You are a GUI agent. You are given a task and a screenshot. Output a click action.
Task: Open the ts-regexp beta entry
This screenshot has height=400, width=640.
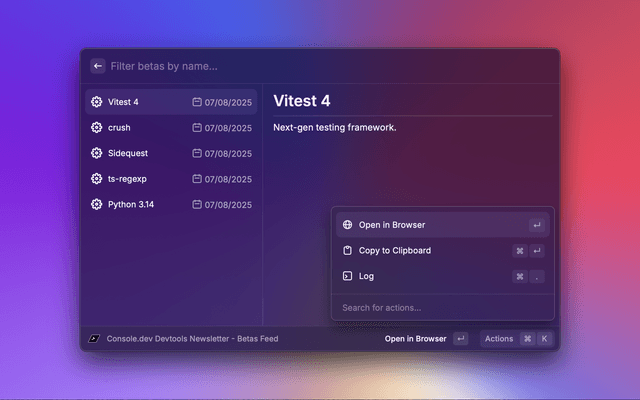pyautogui.click(x=127, y=179)
